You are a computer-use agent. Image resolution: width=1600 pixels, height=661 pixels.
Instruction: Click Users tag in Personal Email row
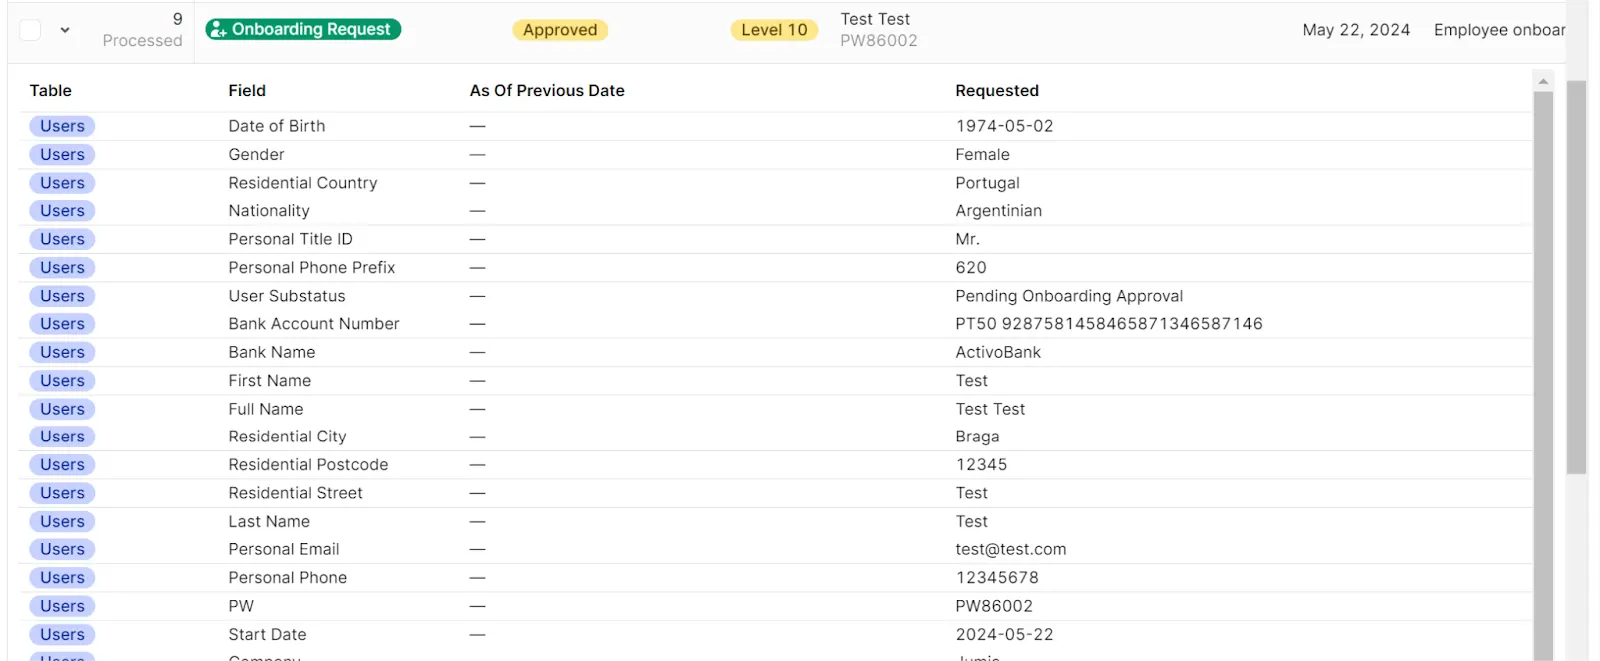tap(62, 549)
